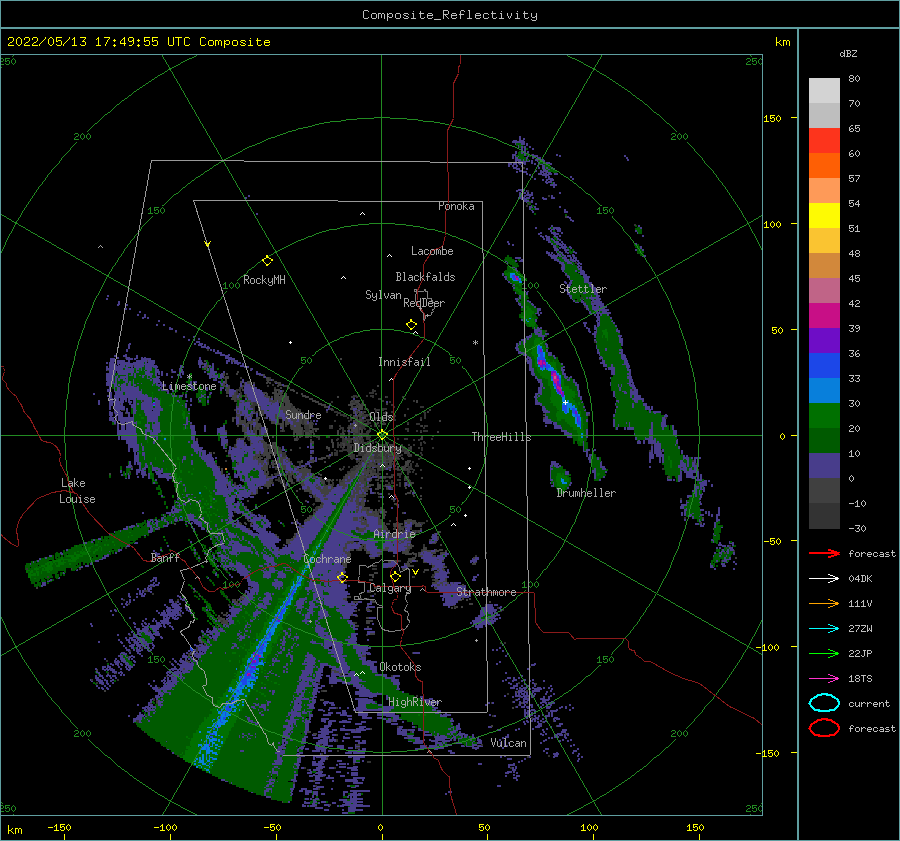Click the white cross on the ThreeHills storm cell
900x841 pixels.
565,402
